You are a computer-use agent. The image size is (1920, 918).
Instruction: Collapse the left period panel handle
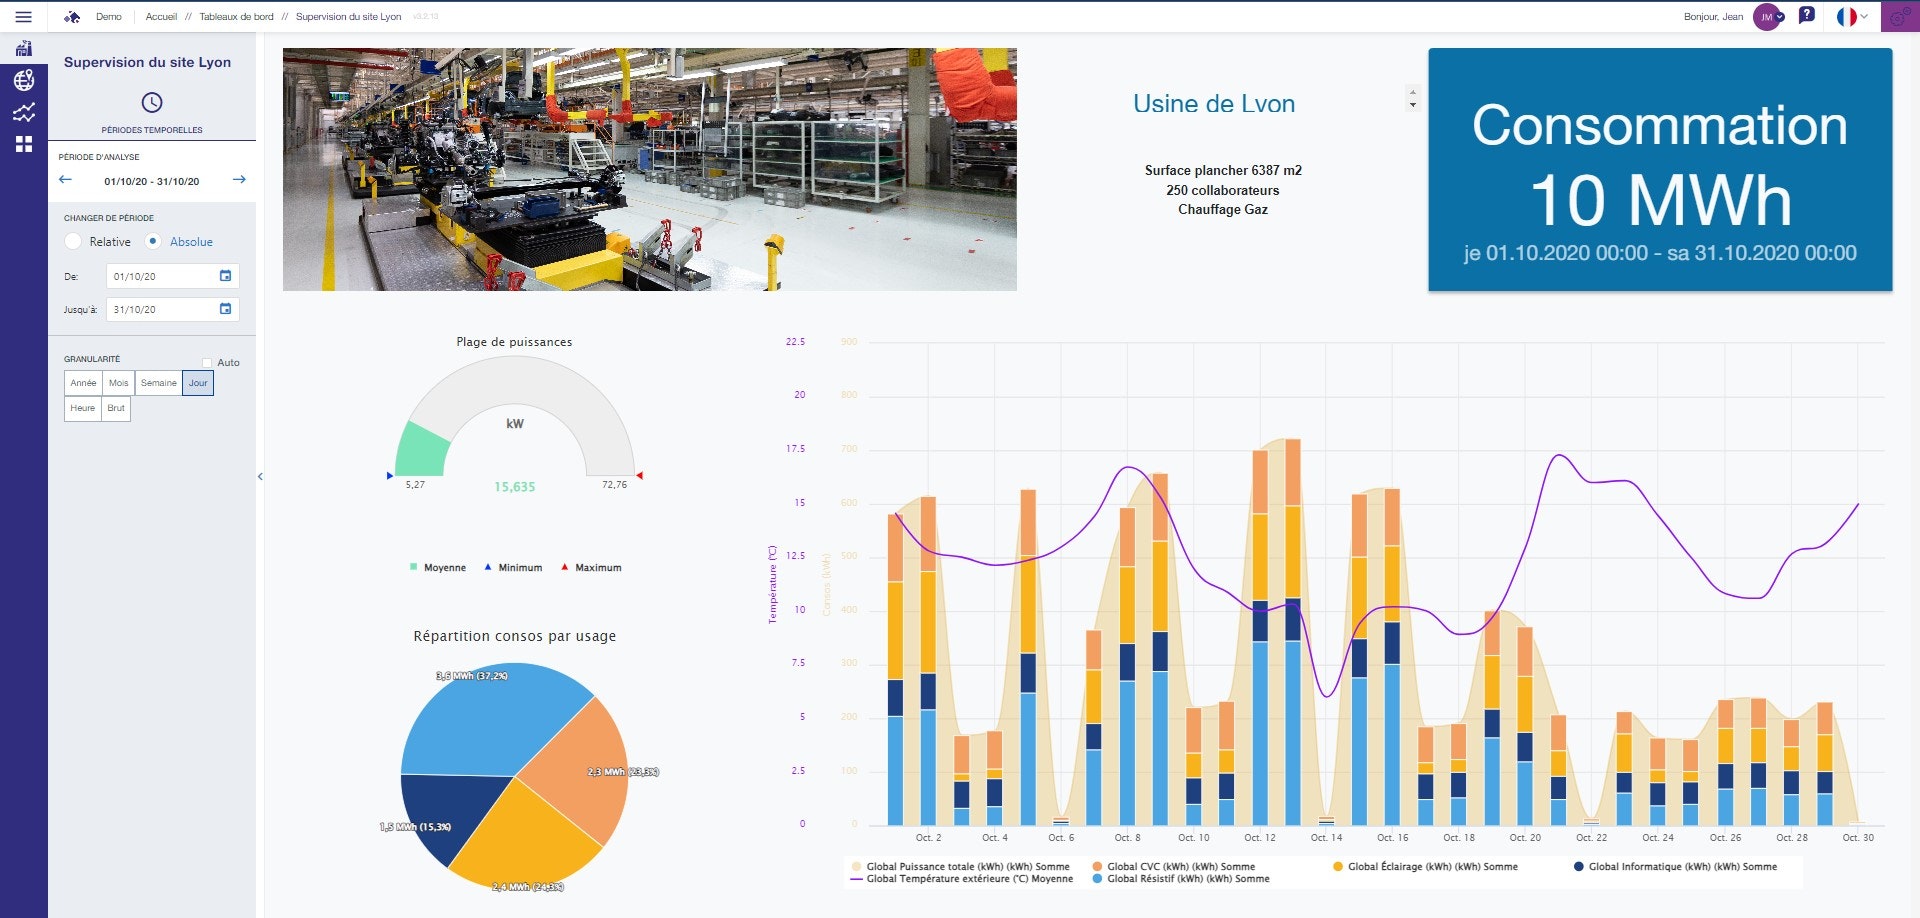pyautogui.click(x=260, y=477)
